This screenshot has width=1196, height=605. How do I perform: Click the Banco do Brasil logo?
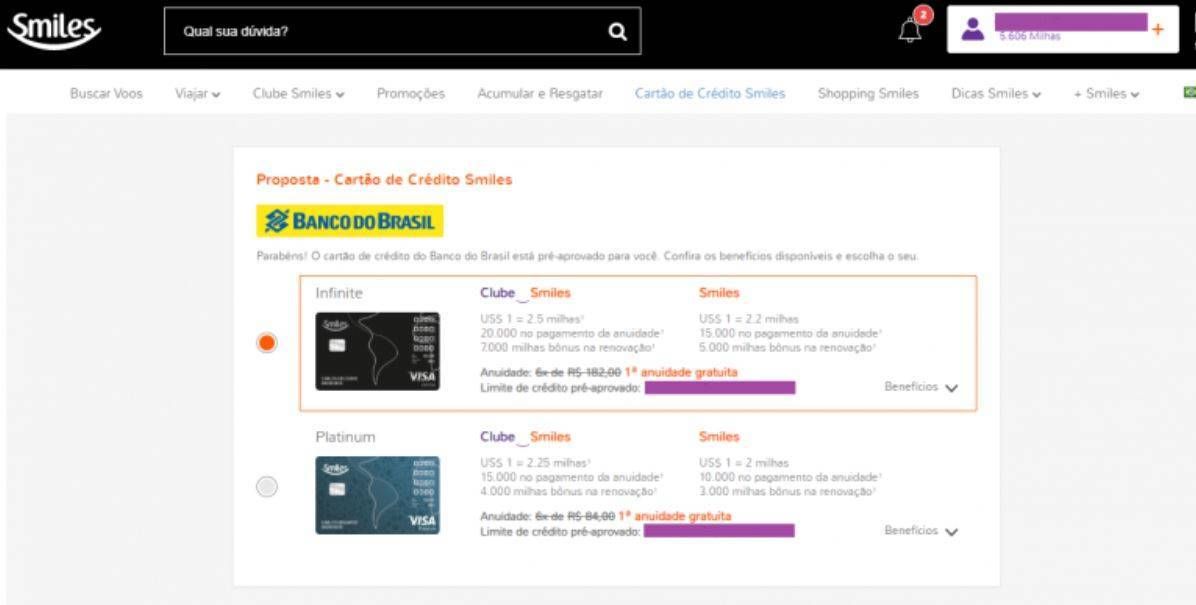[349, 221]
